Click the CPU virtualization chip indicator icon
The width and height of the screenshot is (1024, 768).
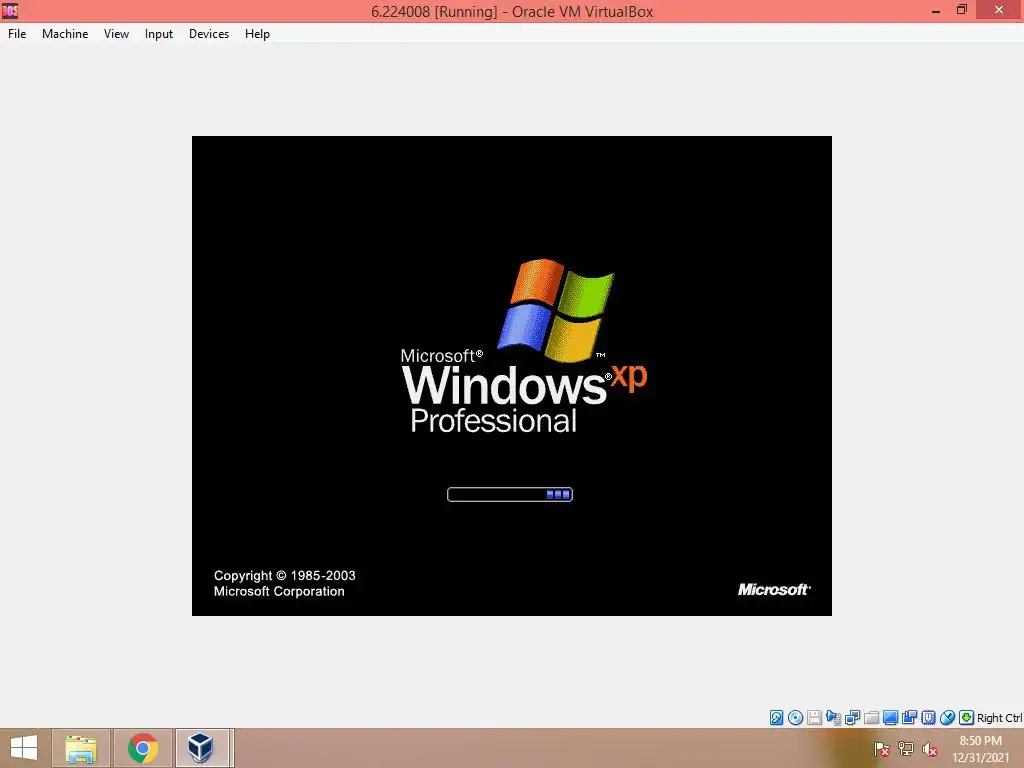pyautogui.click(x=928, y=718)
